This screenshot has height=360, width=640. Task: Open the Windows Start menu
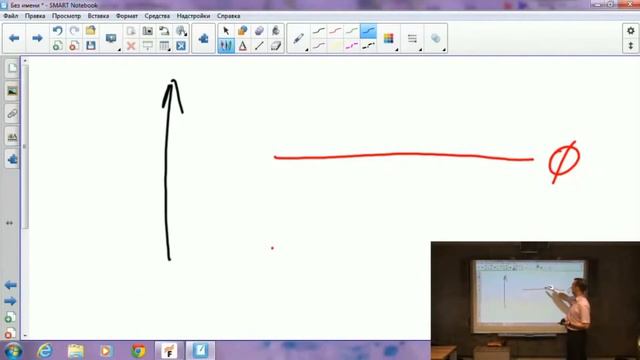tap(13, 351)
